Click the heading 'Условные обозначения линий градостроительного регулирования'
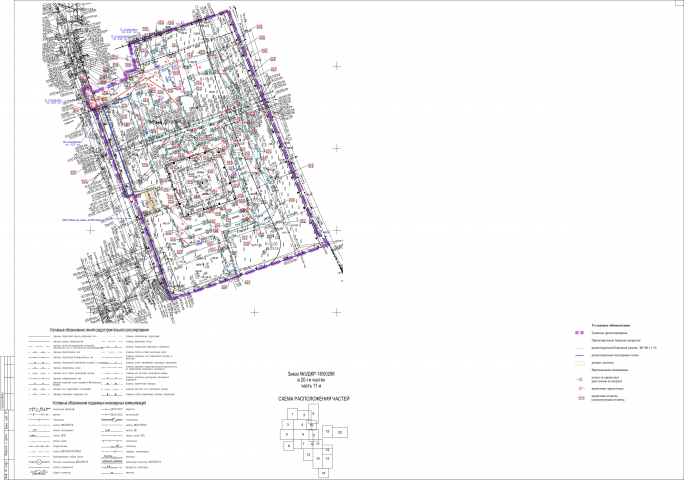 click(x=100, y=329)
